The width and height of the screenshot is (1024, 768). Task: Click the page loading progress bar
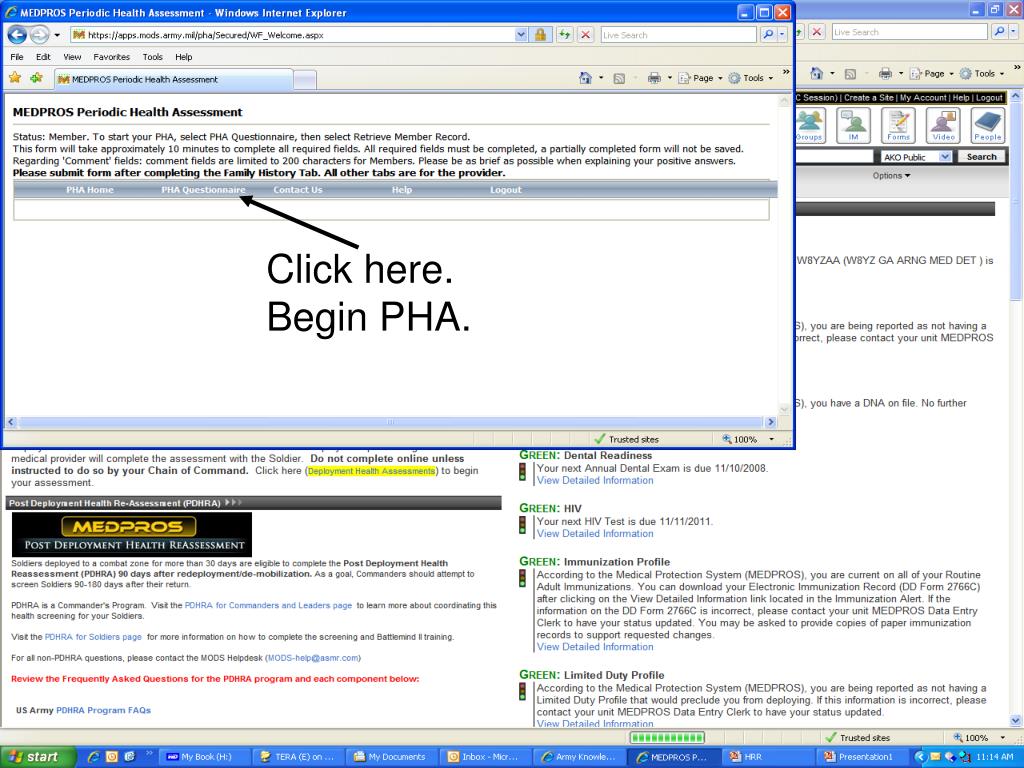point(667,738)
